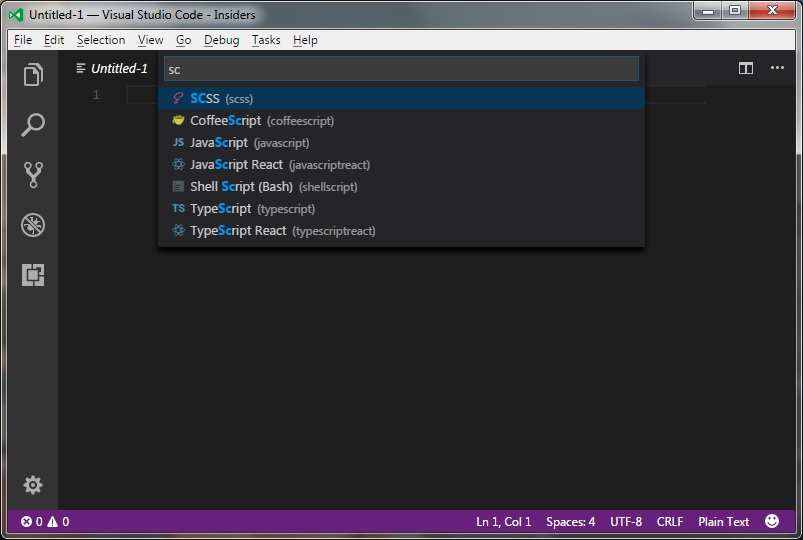803x540 pixels.
Task: Click the errors count icon in status bar
Action: point(26,522)
